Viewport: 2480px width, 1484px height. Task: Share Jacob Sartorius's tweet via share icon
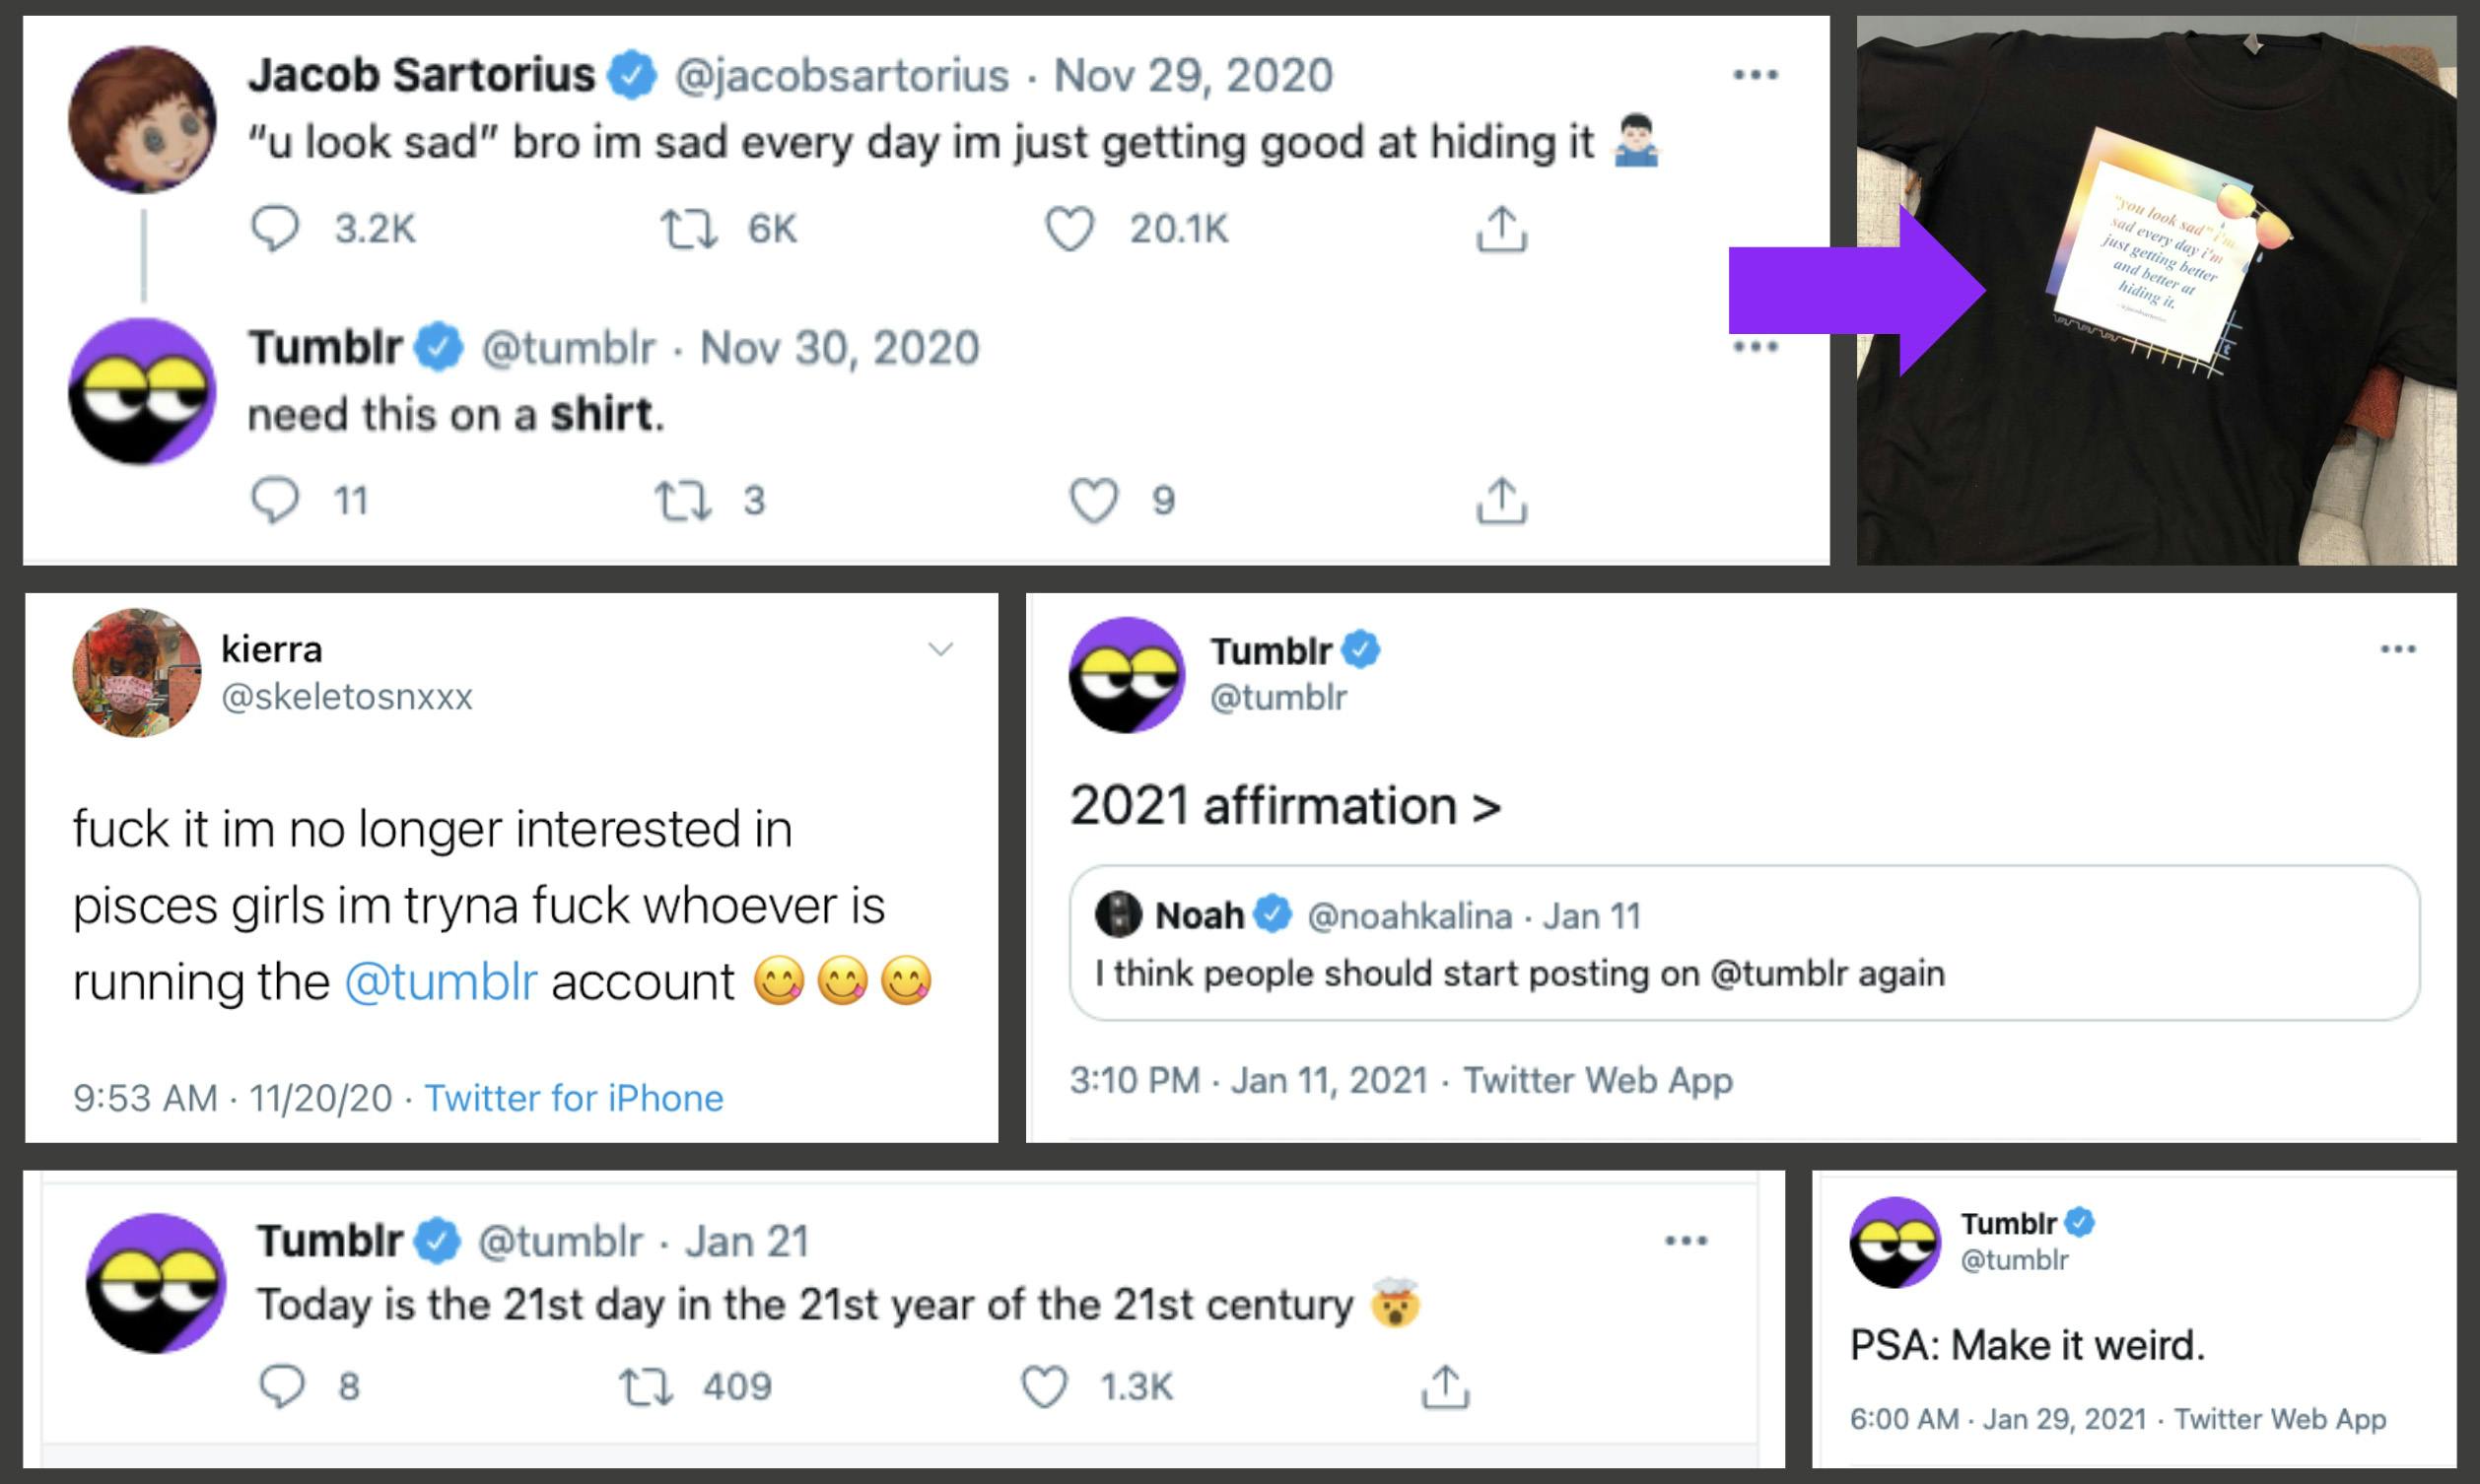pyautogui.click(x=1501, y=229)
